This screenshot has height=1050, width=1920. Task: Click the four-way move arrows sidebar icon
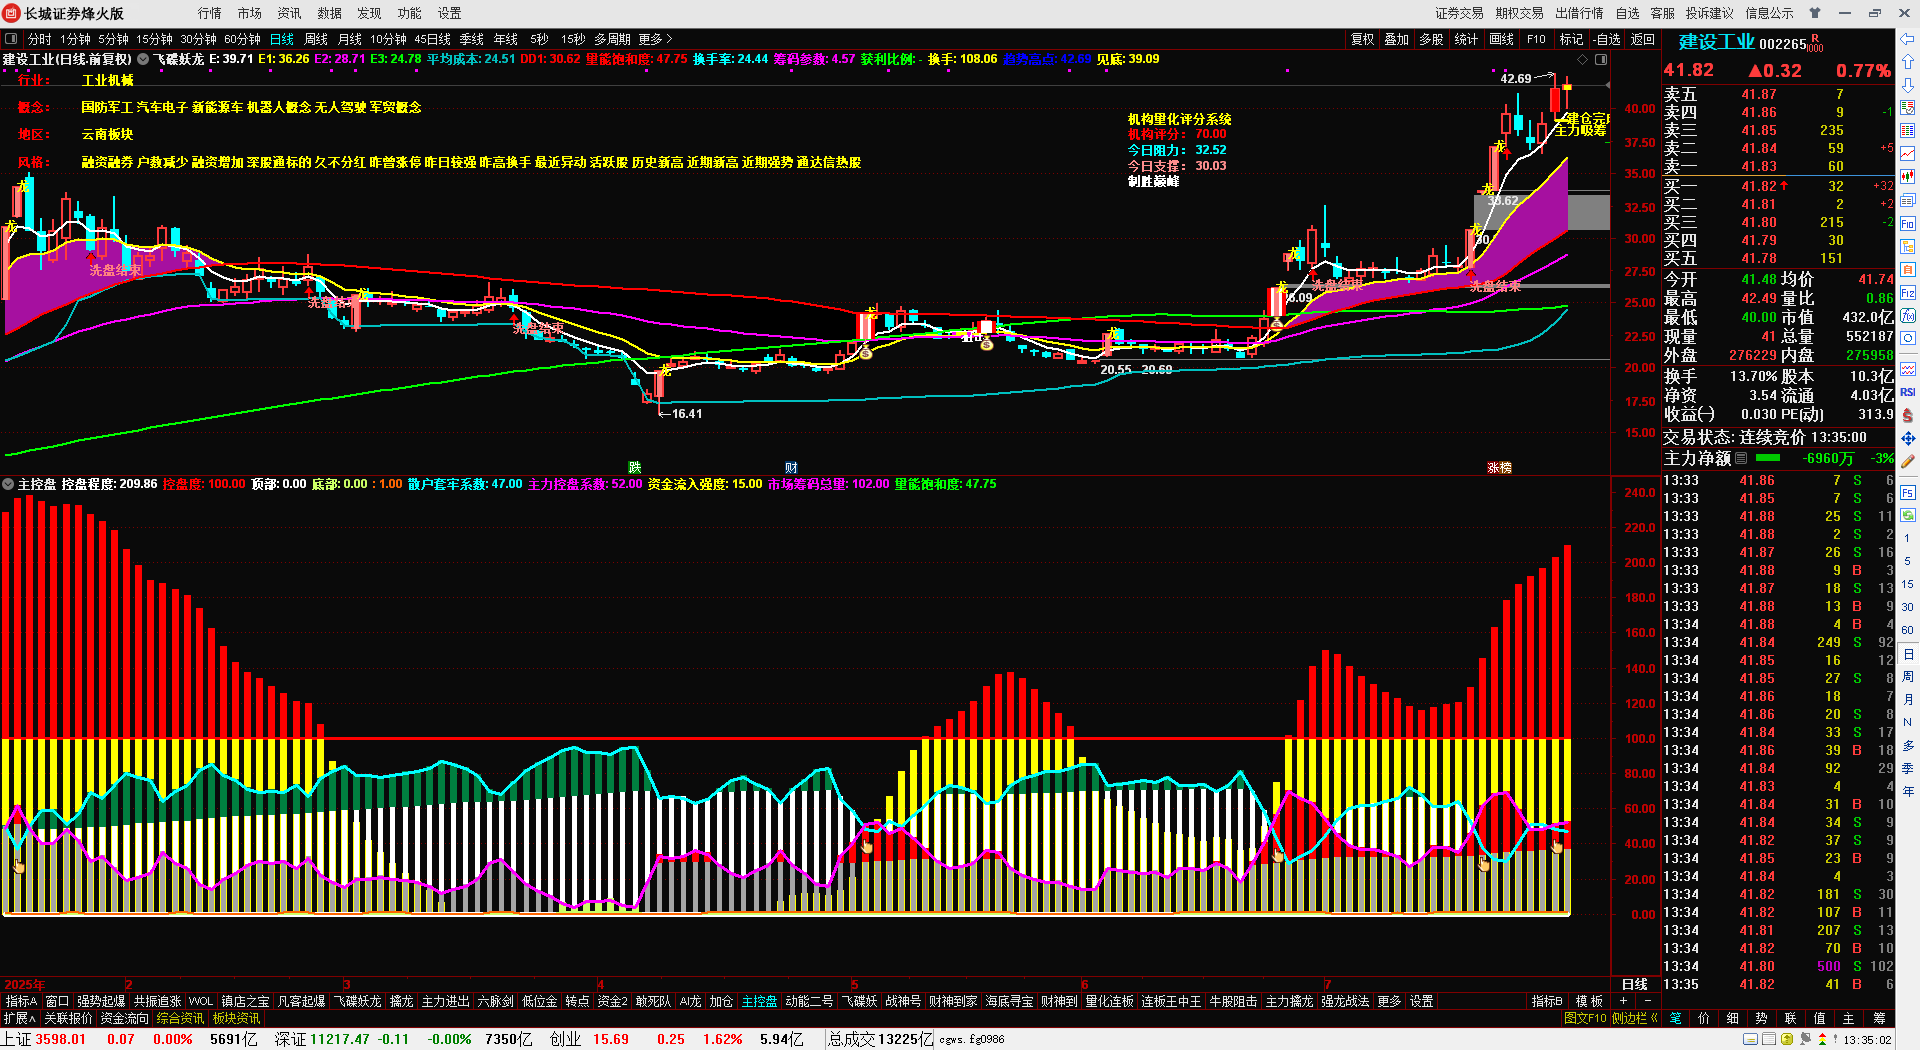click(1908, 438)
